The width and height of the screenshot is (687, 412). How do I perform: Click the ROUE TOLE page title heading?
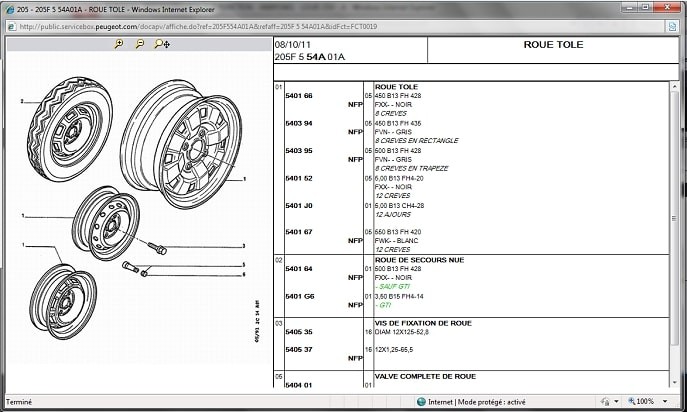pos(553,45)
